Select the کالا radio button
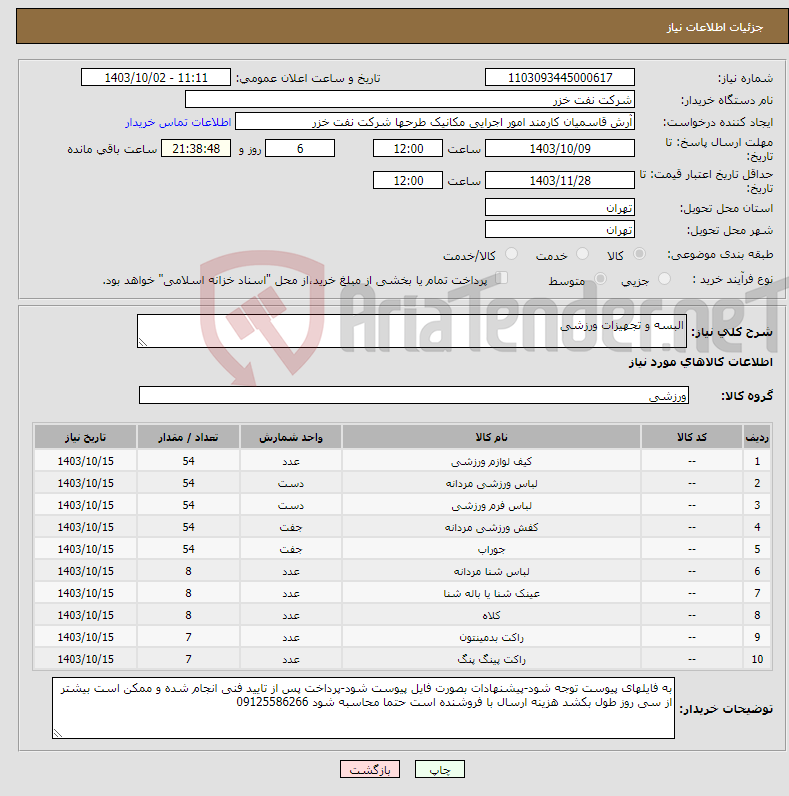789x796 pixels. (x=639, y=254)
